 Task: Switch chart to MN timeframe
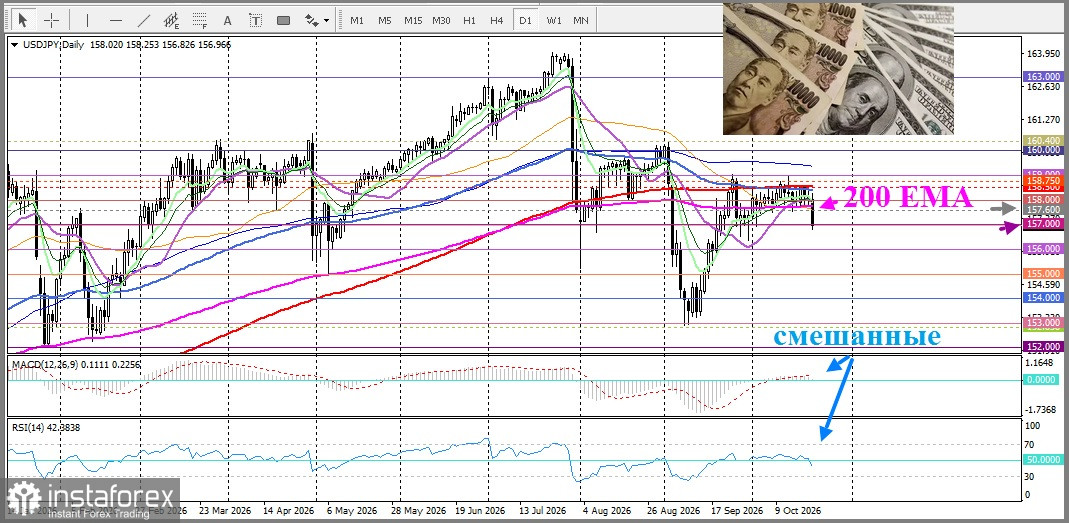[x=581, y=20]
